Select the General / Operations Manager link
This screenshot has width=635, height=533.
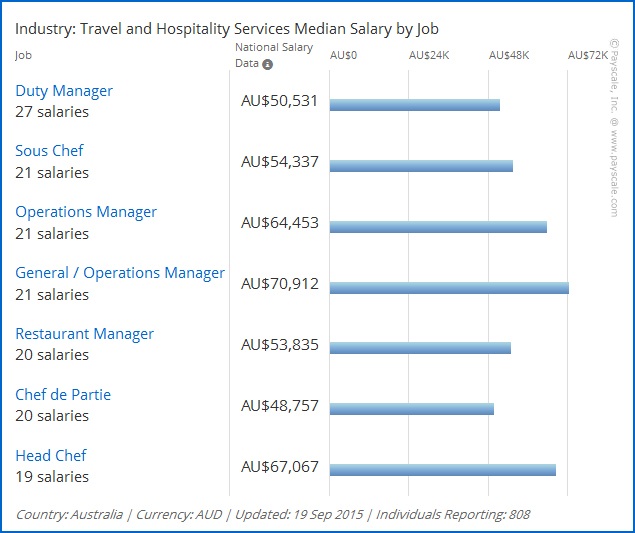tap(120, 273)
